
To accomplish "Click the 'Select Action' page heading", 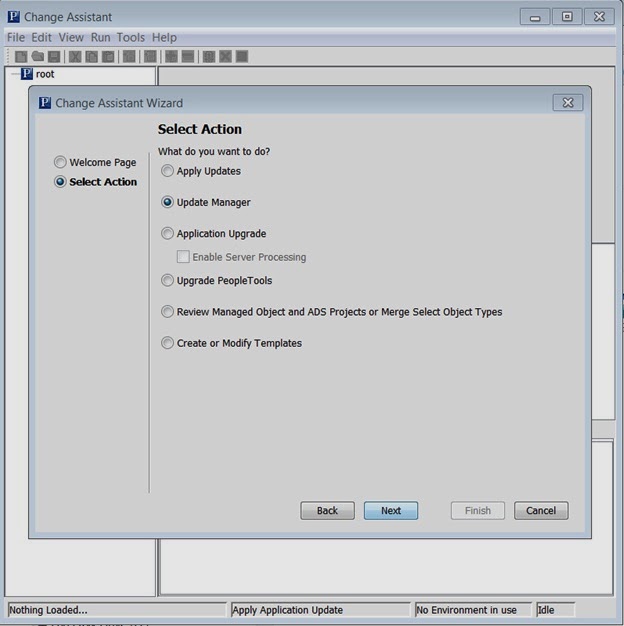I will pyautogui.click(x=200, y=129).
